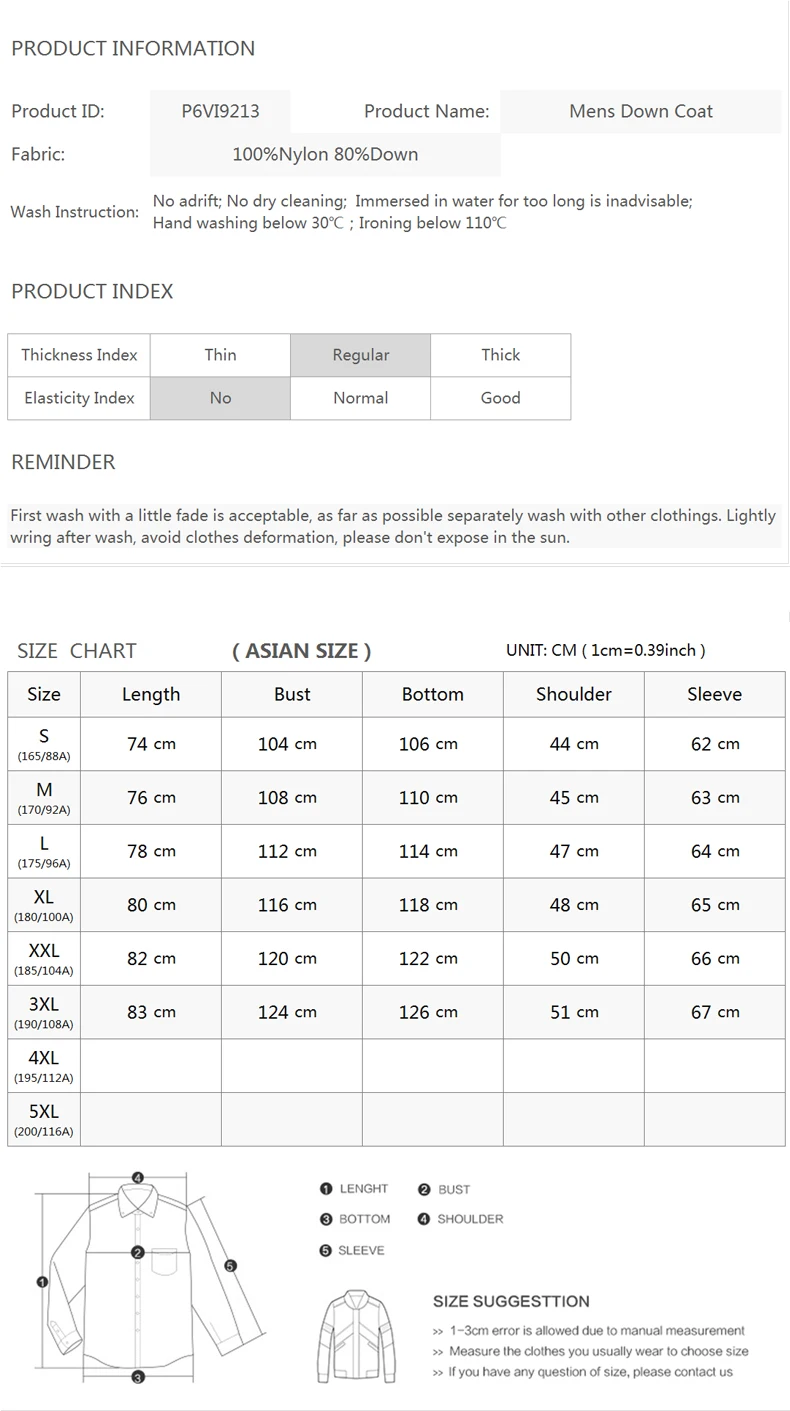Click the number 1 LENGHT legend marker

[326, 1189]
